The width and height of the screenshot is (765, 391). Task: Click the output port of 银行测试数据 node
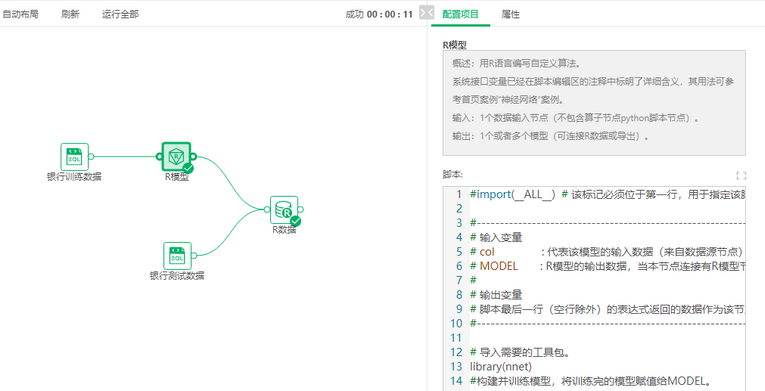(x=194, y=256)
